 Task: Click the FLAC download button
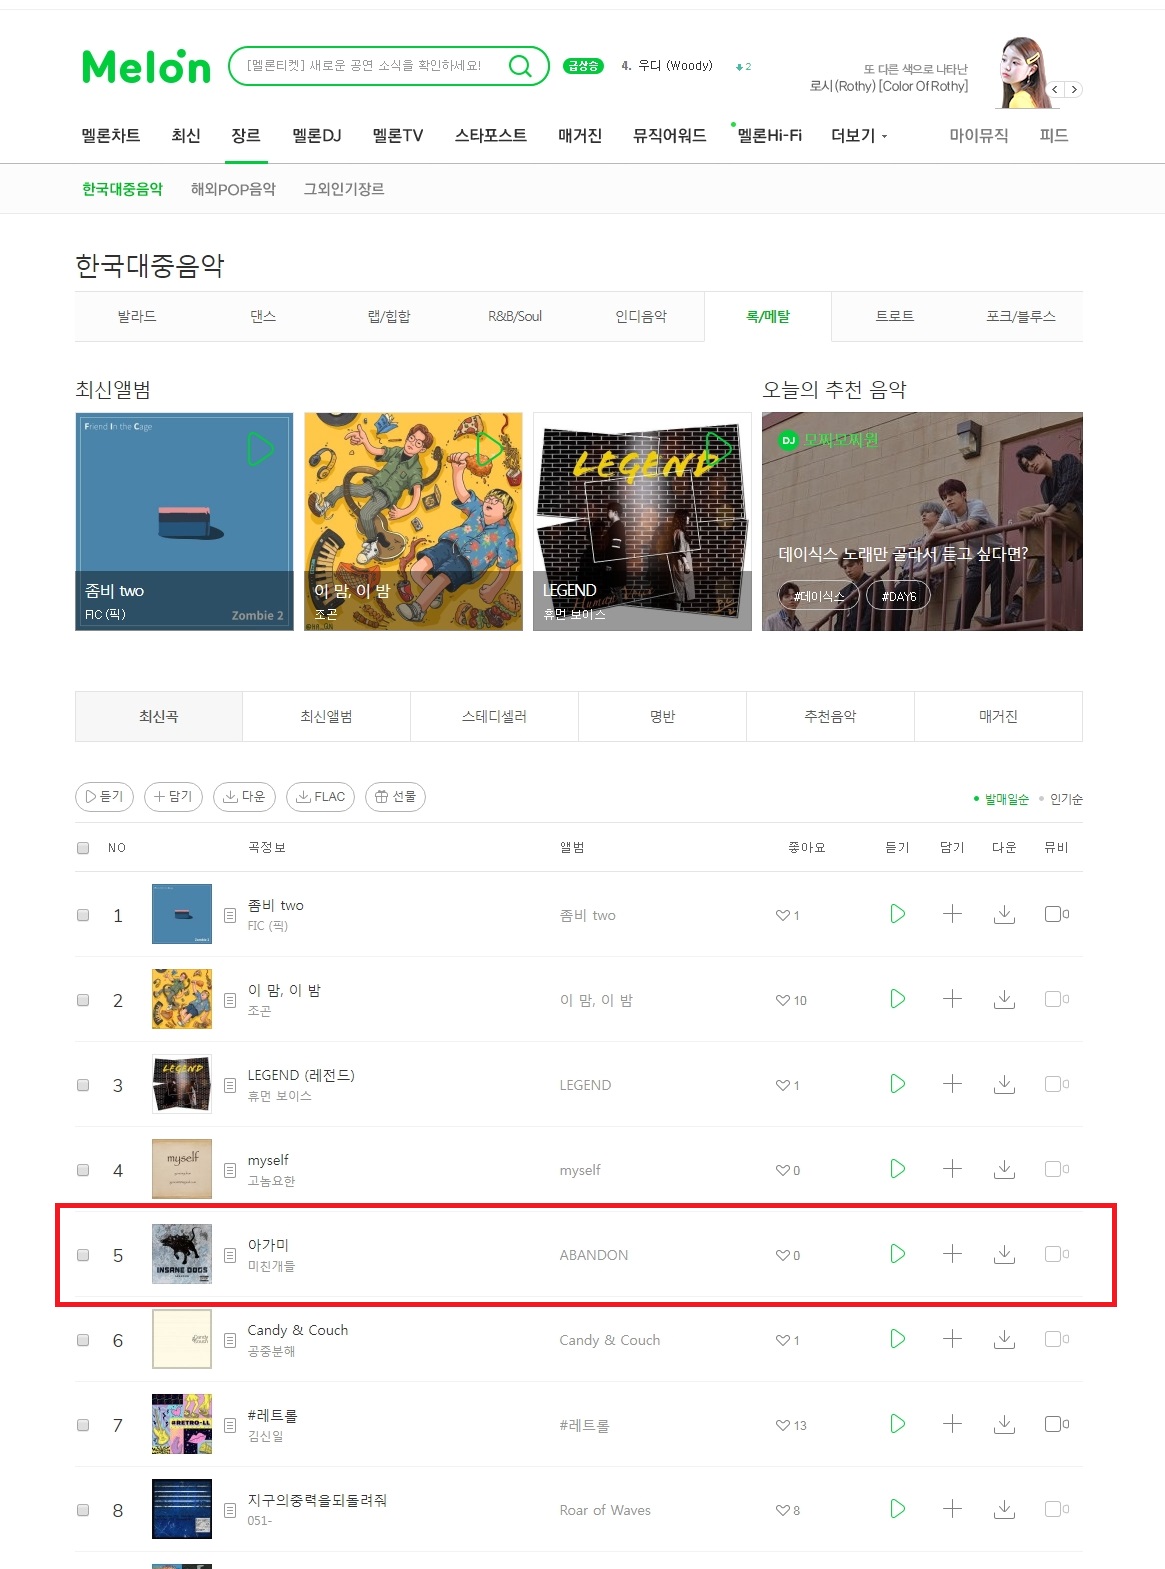pyautogui.click(x=320, y=797)
